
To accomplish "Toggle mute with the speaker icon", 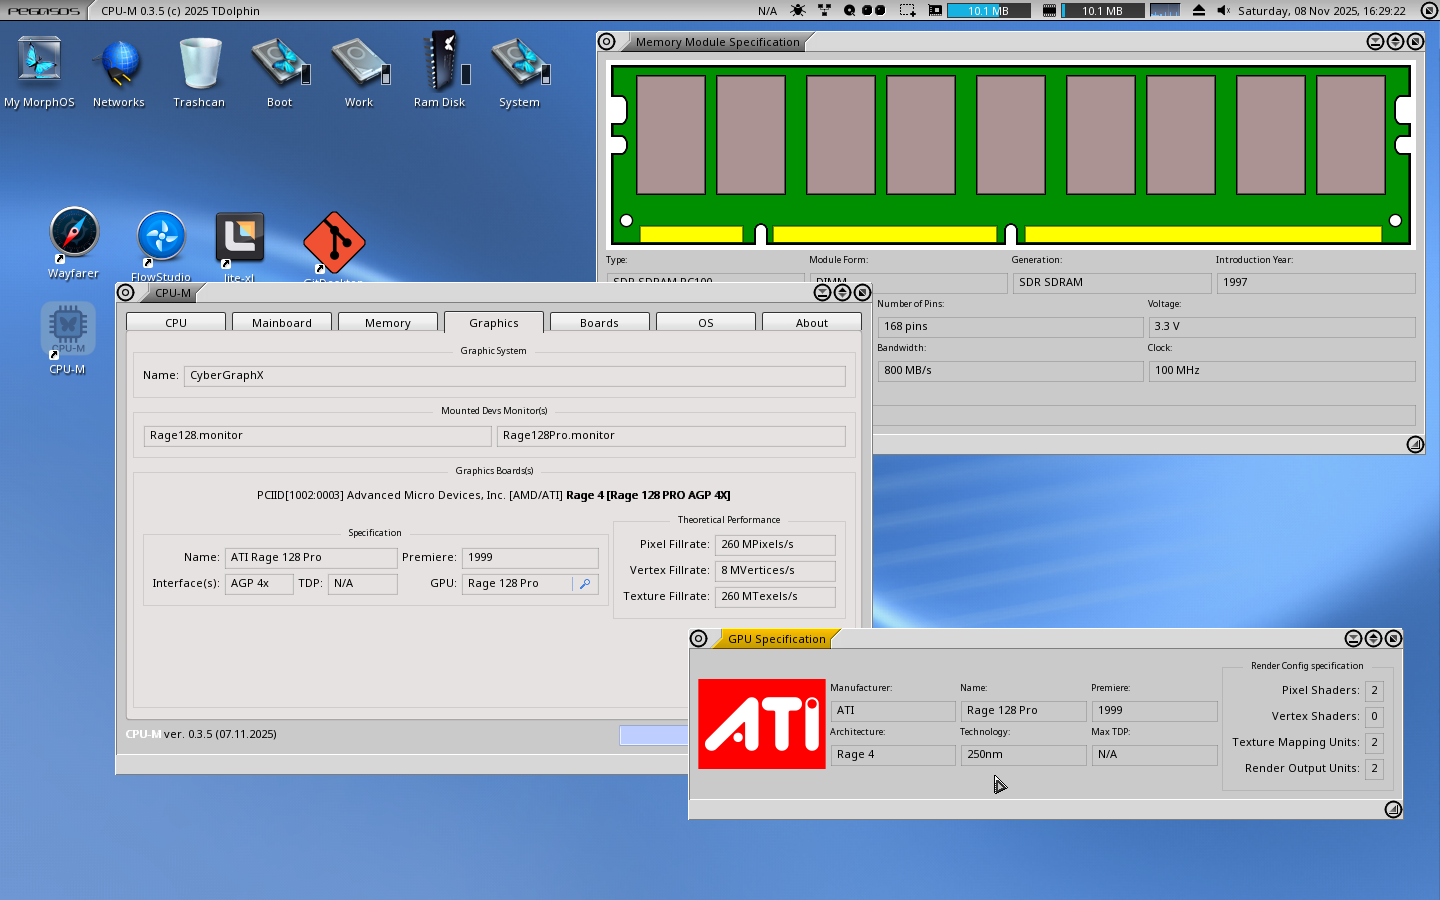I will tap(1223, 11).
